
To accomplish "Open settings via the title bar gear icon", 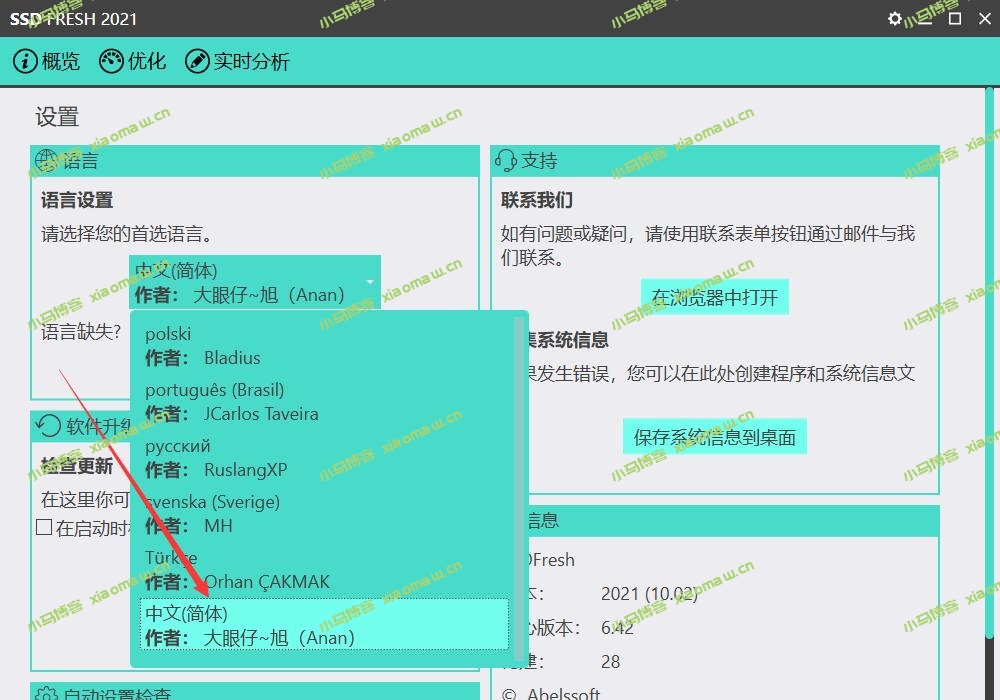I will coord(895,18).
